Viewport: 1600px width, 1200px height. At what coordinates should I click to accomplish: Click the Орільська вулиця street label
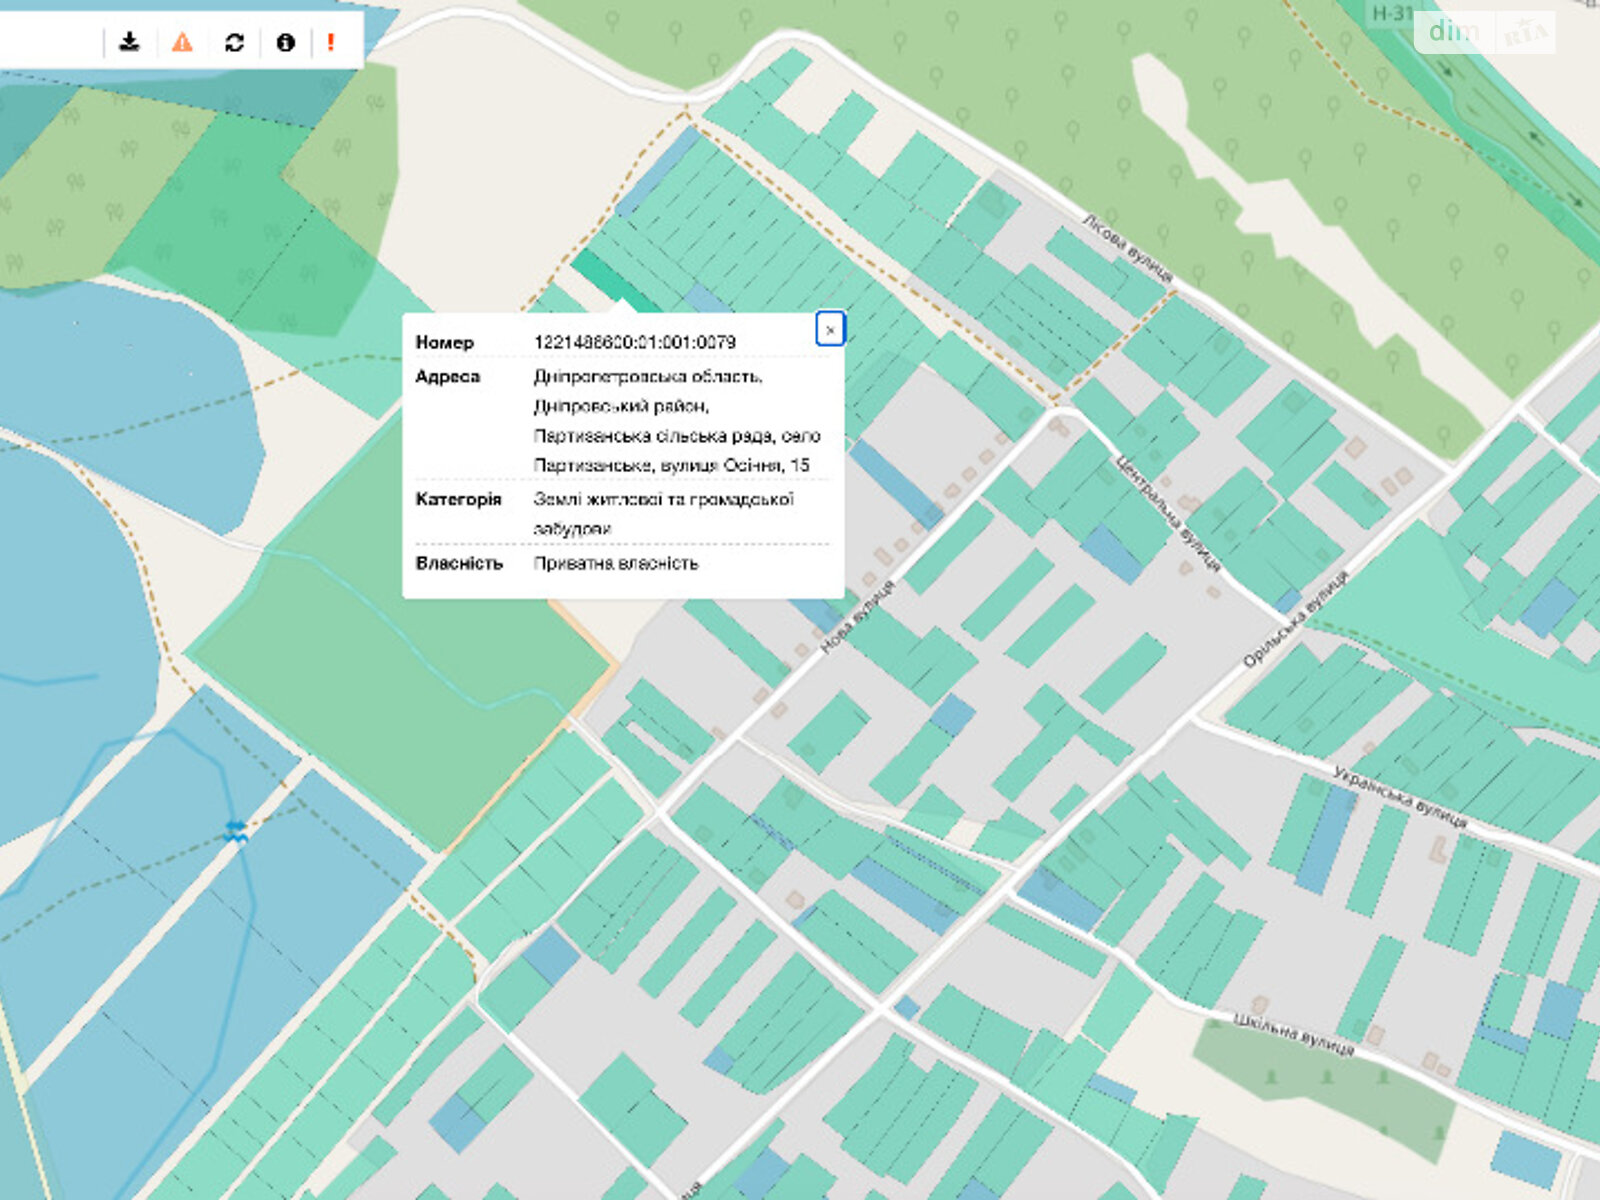1295,619
